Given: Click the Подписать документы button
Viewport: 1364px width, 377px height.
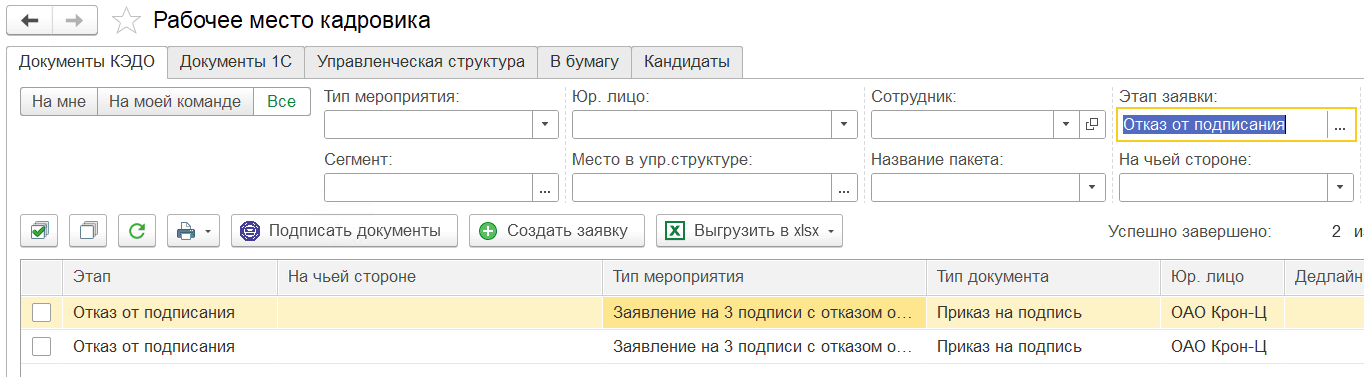Looking at the screenshot, I should point(344,231).
